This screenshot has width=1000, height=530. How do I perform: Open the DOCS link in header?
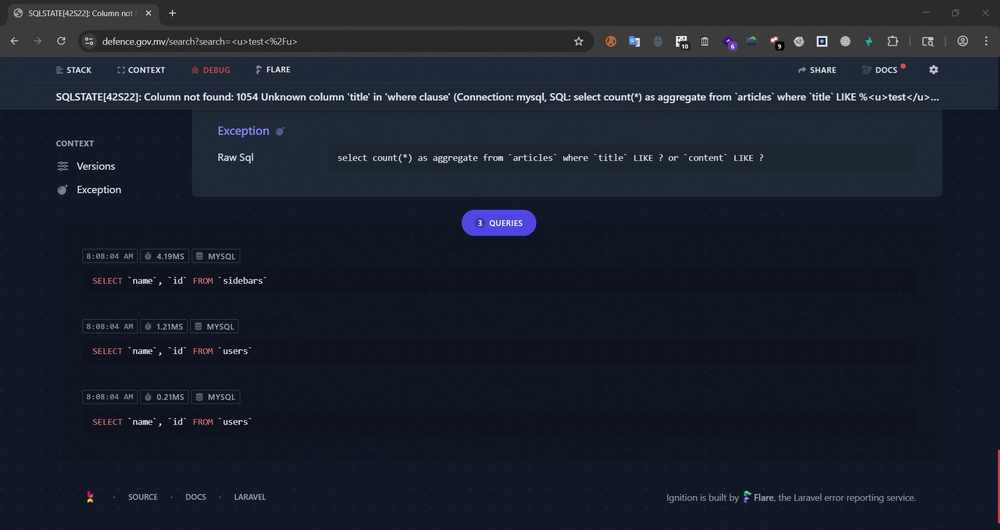880,70
